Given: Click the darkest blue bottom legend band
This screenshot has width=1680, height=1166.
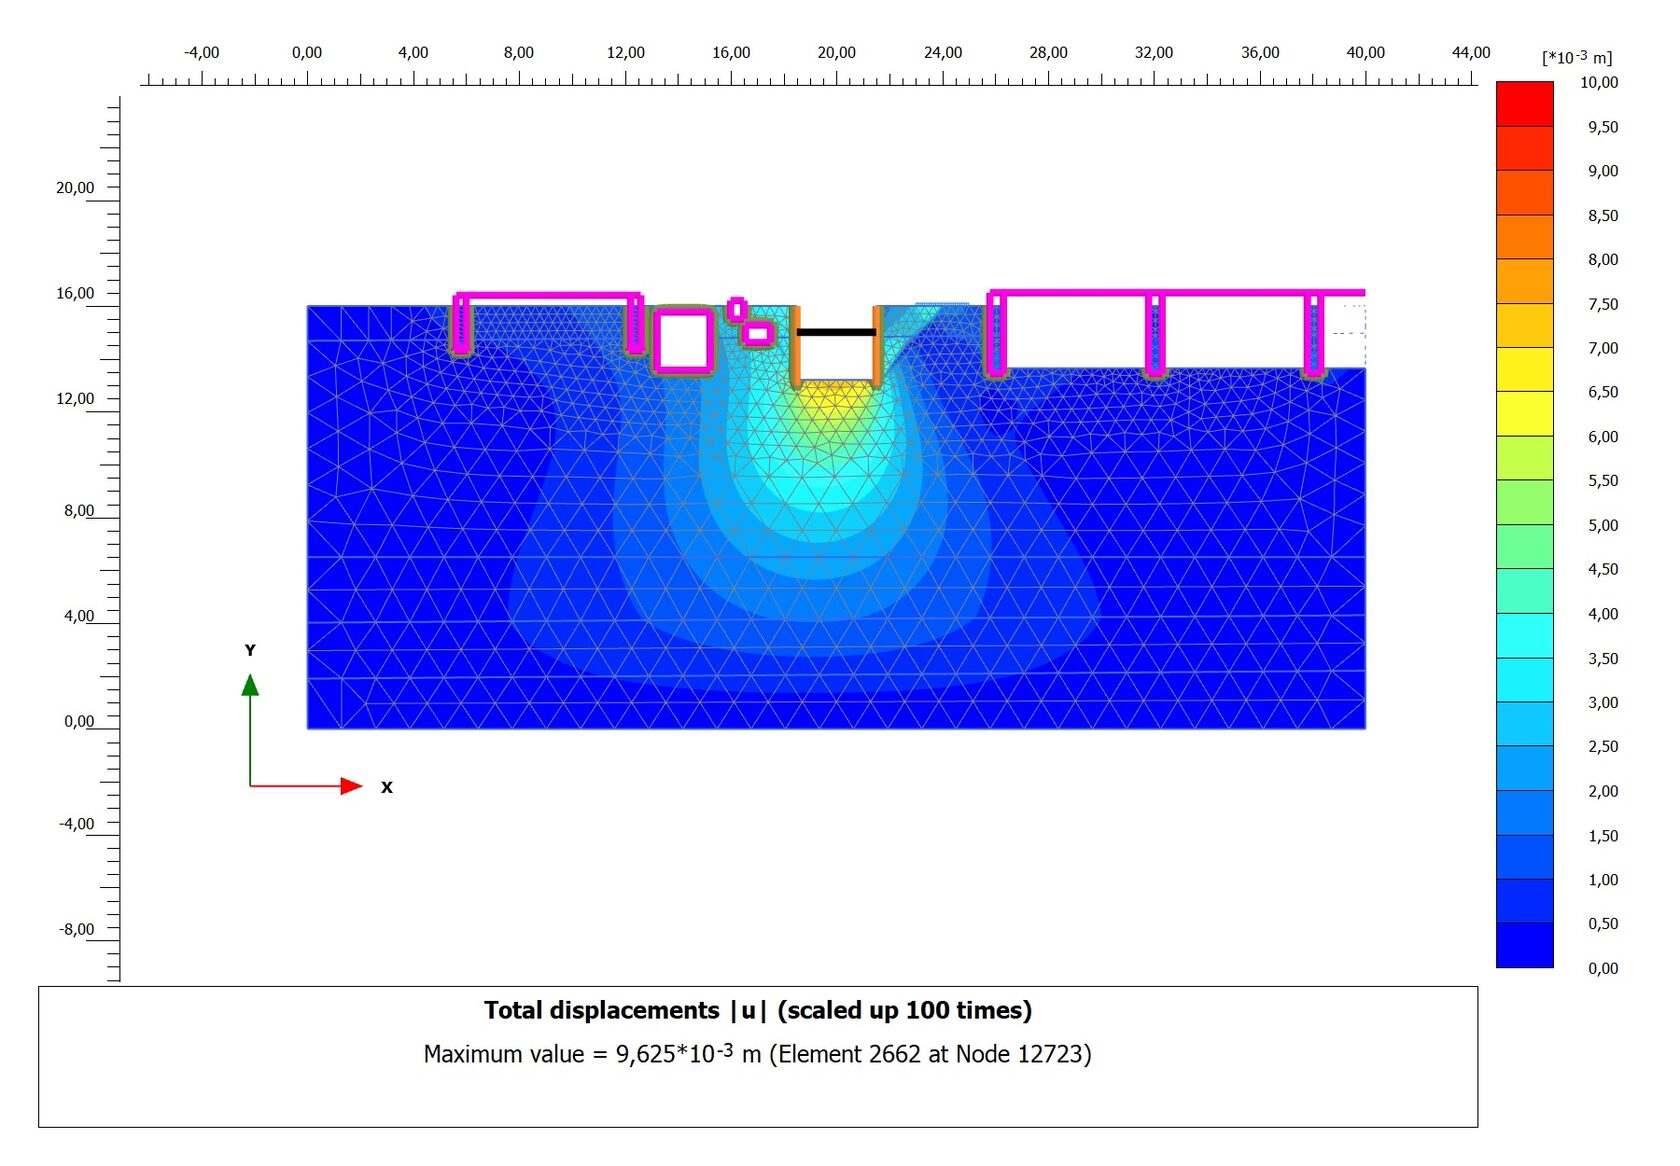Looking at the screenshot, I should pos(1524,945).
